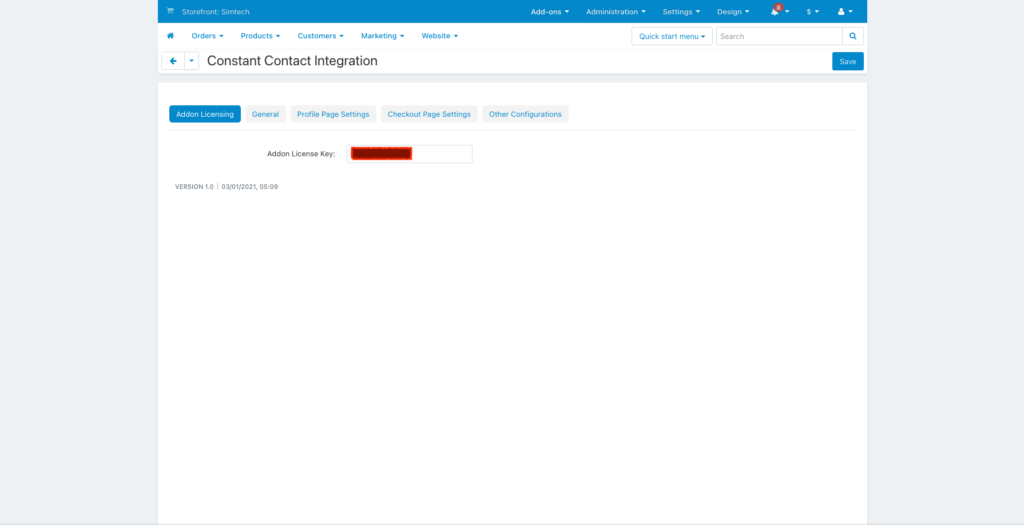1024x525 pixels.
Task: Click the home icon in the navigation bar
Action: click(x=170, y=36)
